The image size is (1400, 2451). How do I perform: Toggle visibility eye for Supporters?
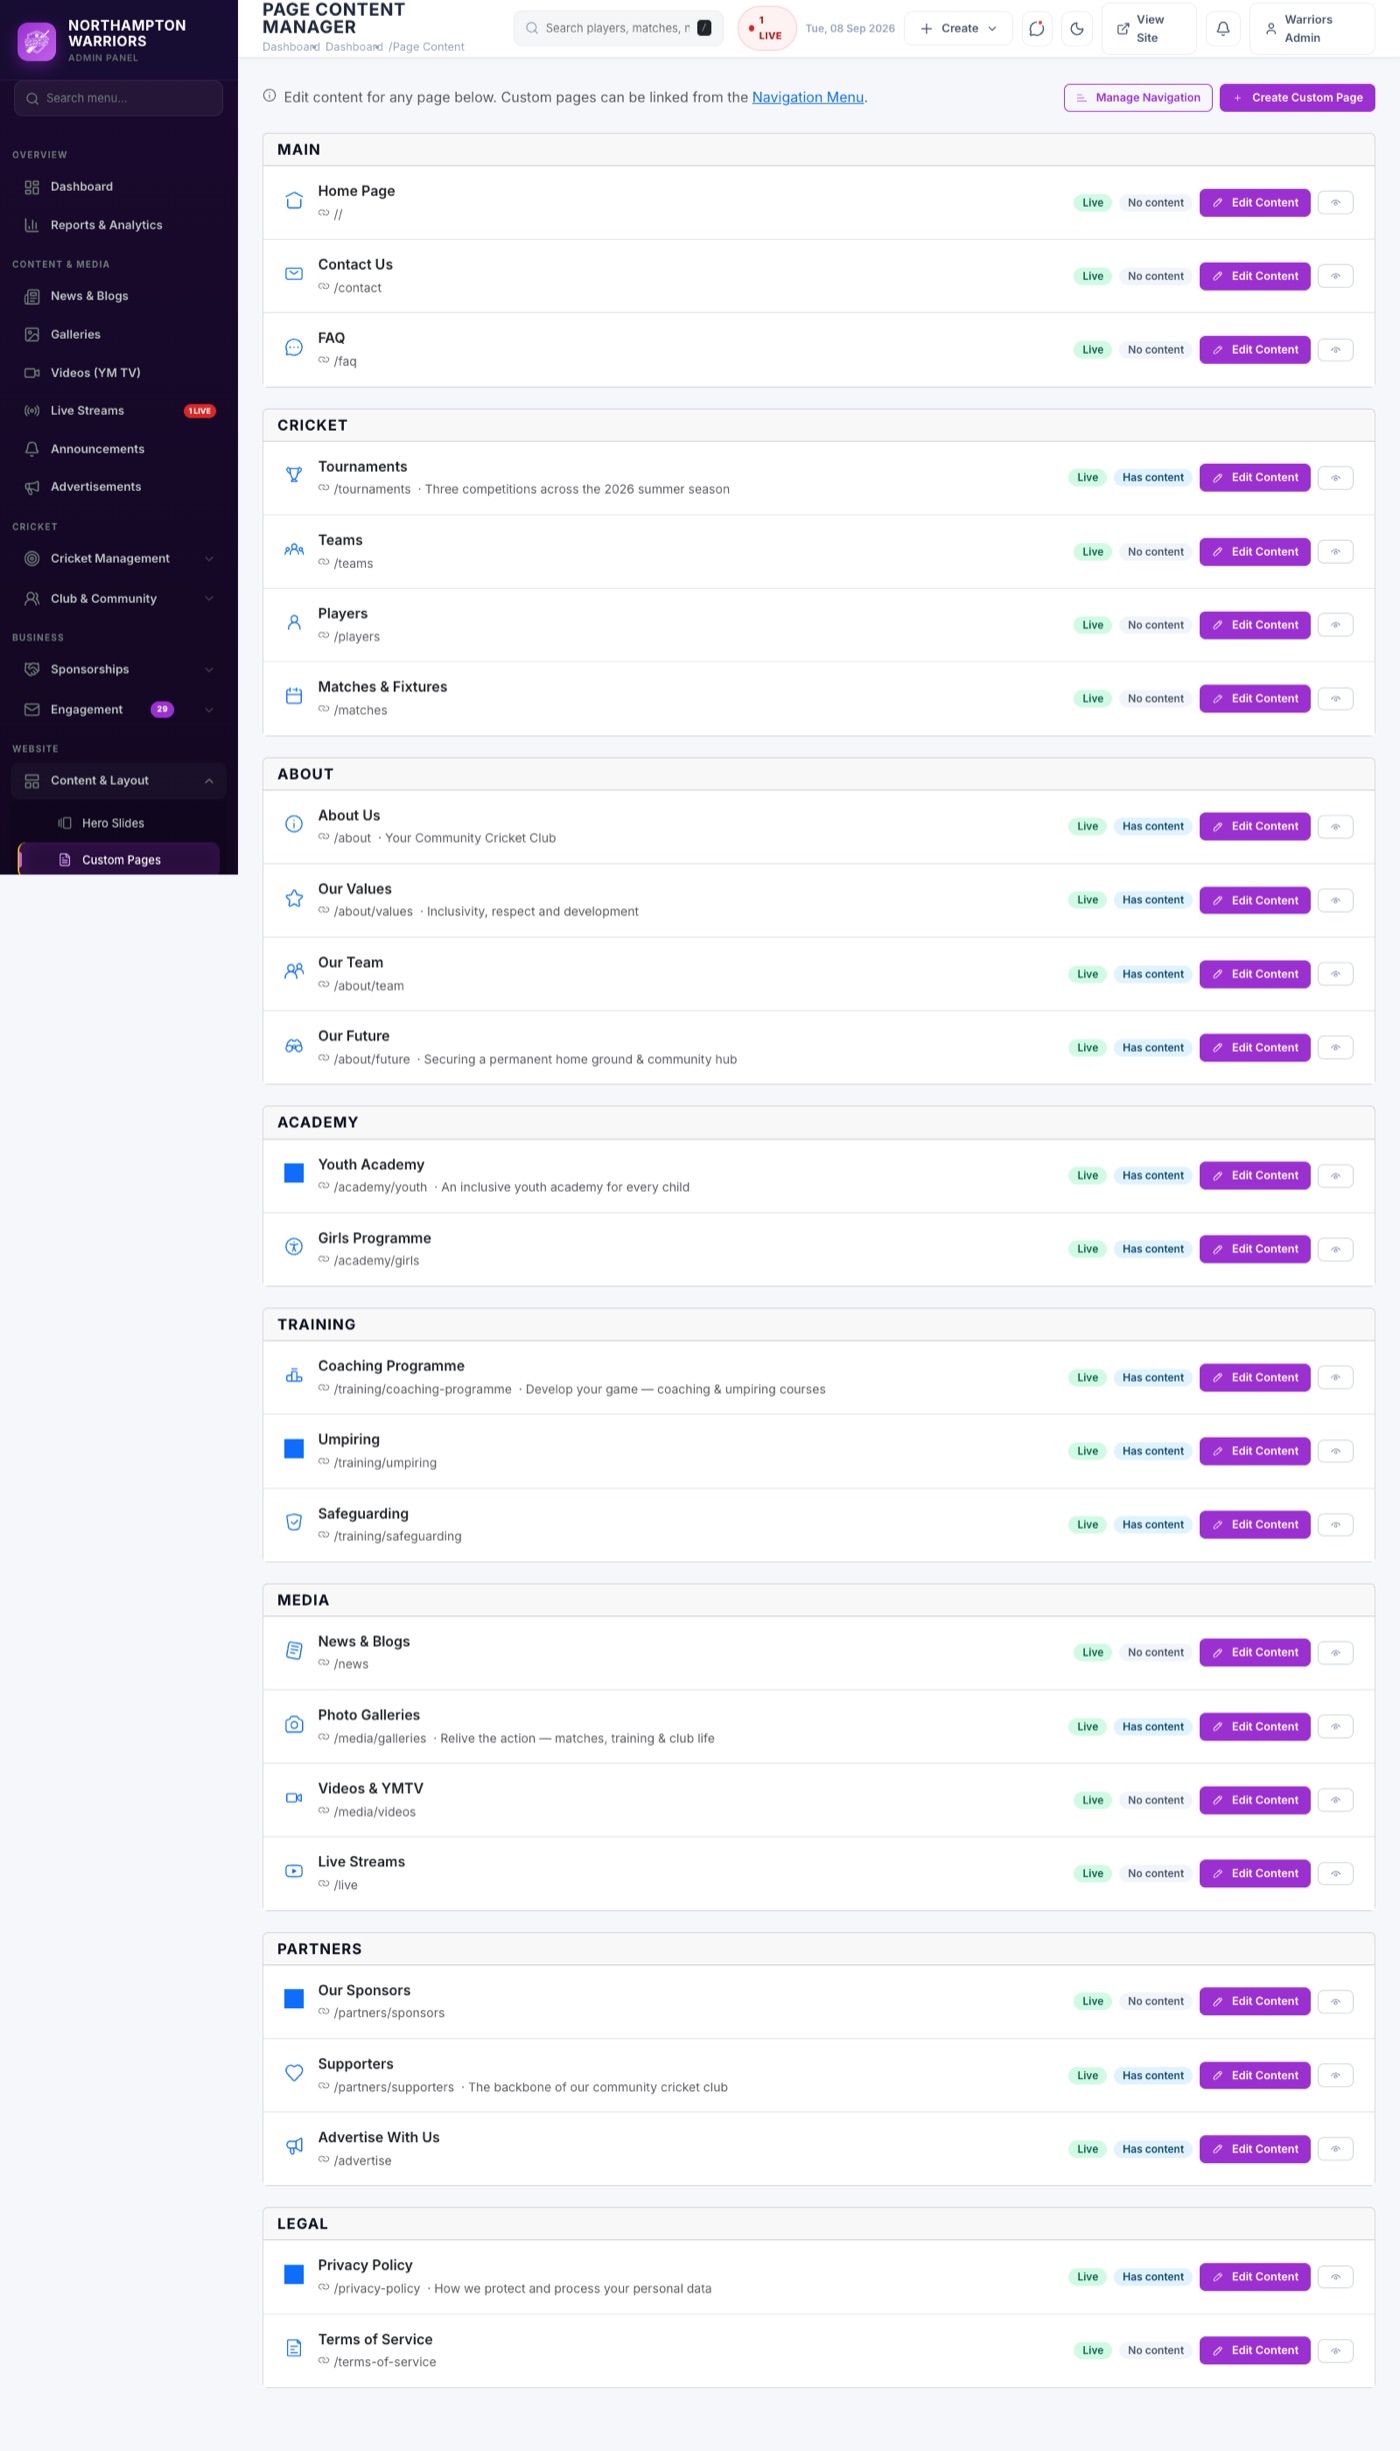coord(1335,2076)
